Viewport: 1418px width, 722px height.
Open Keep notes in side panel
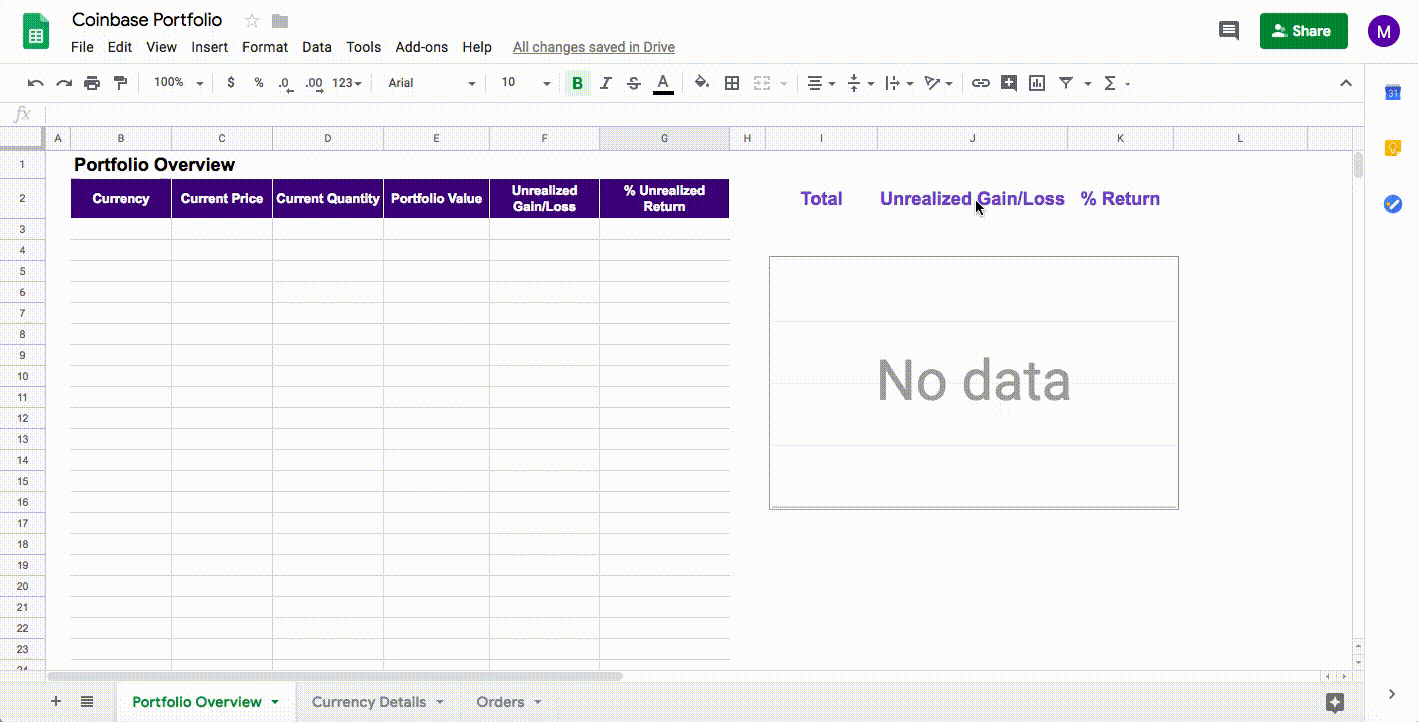[x=1392, y=148]
